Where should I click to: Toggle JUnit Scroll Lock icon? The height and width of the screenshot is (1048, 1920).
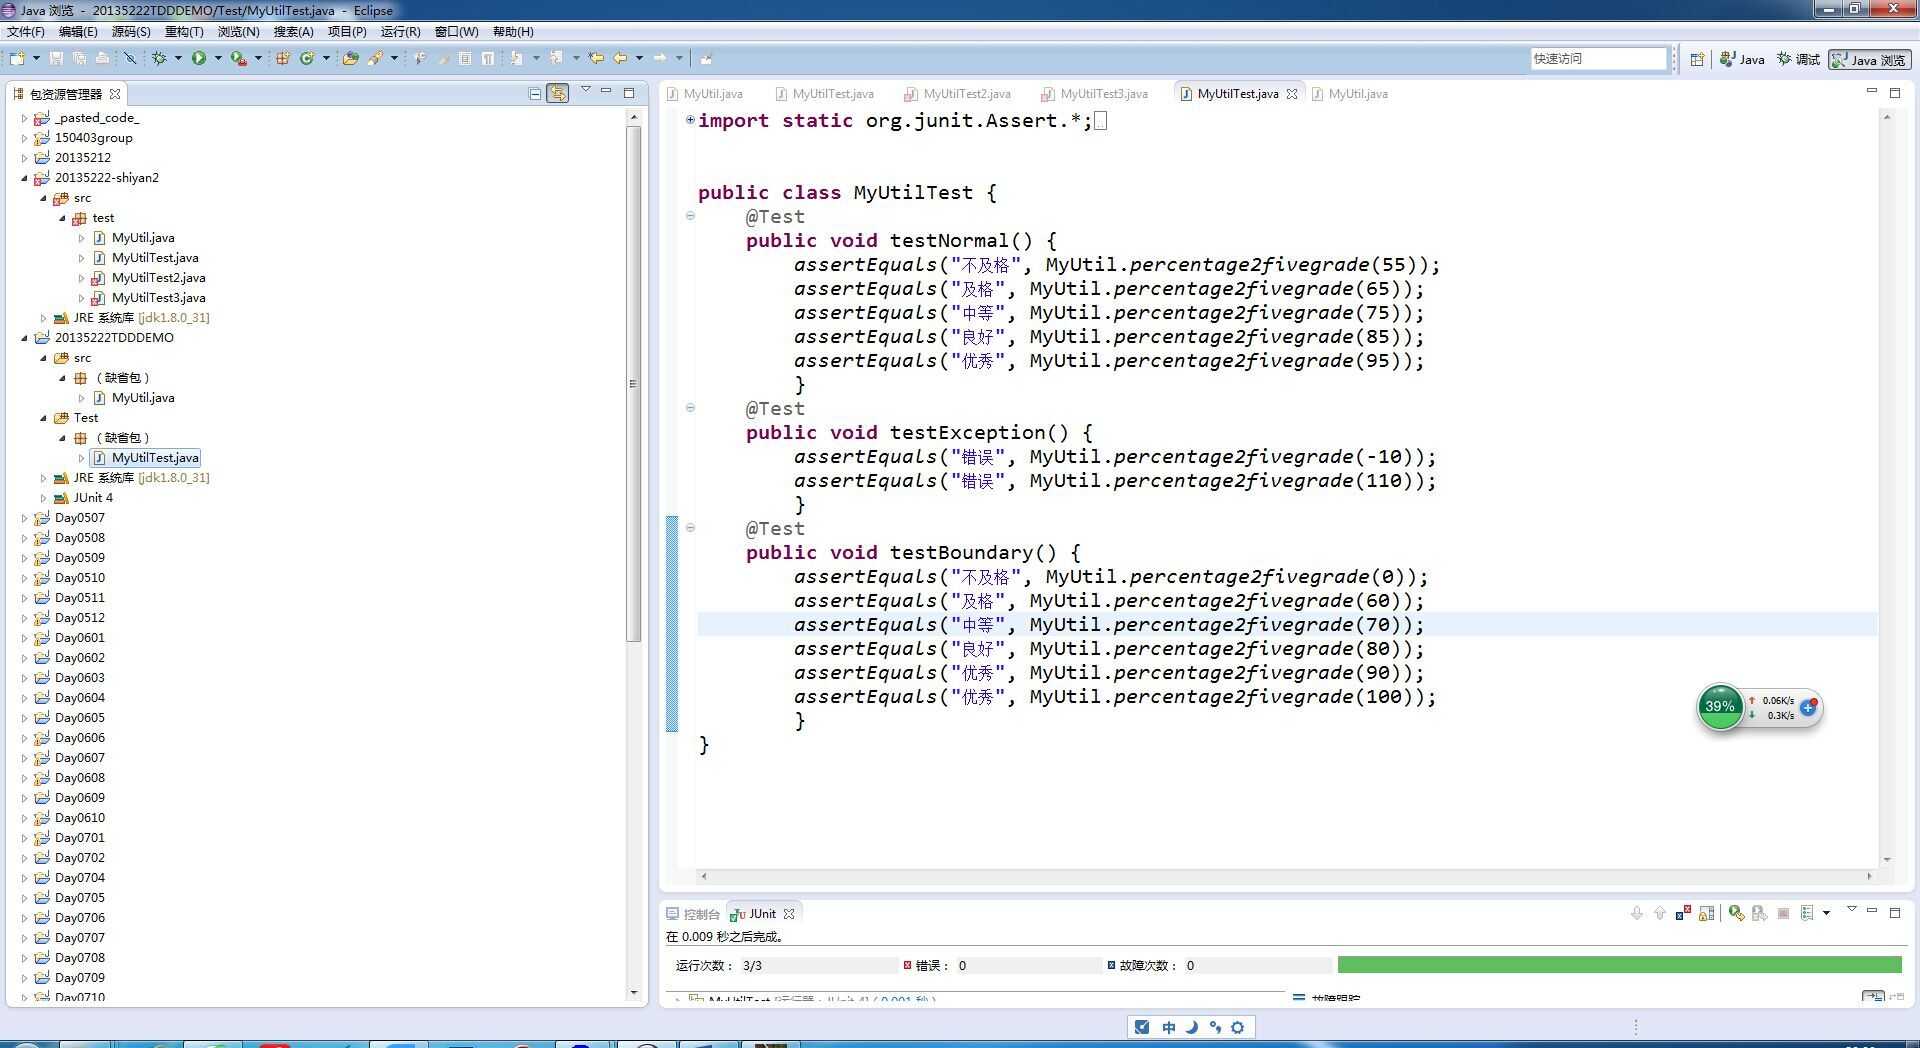1707,913
